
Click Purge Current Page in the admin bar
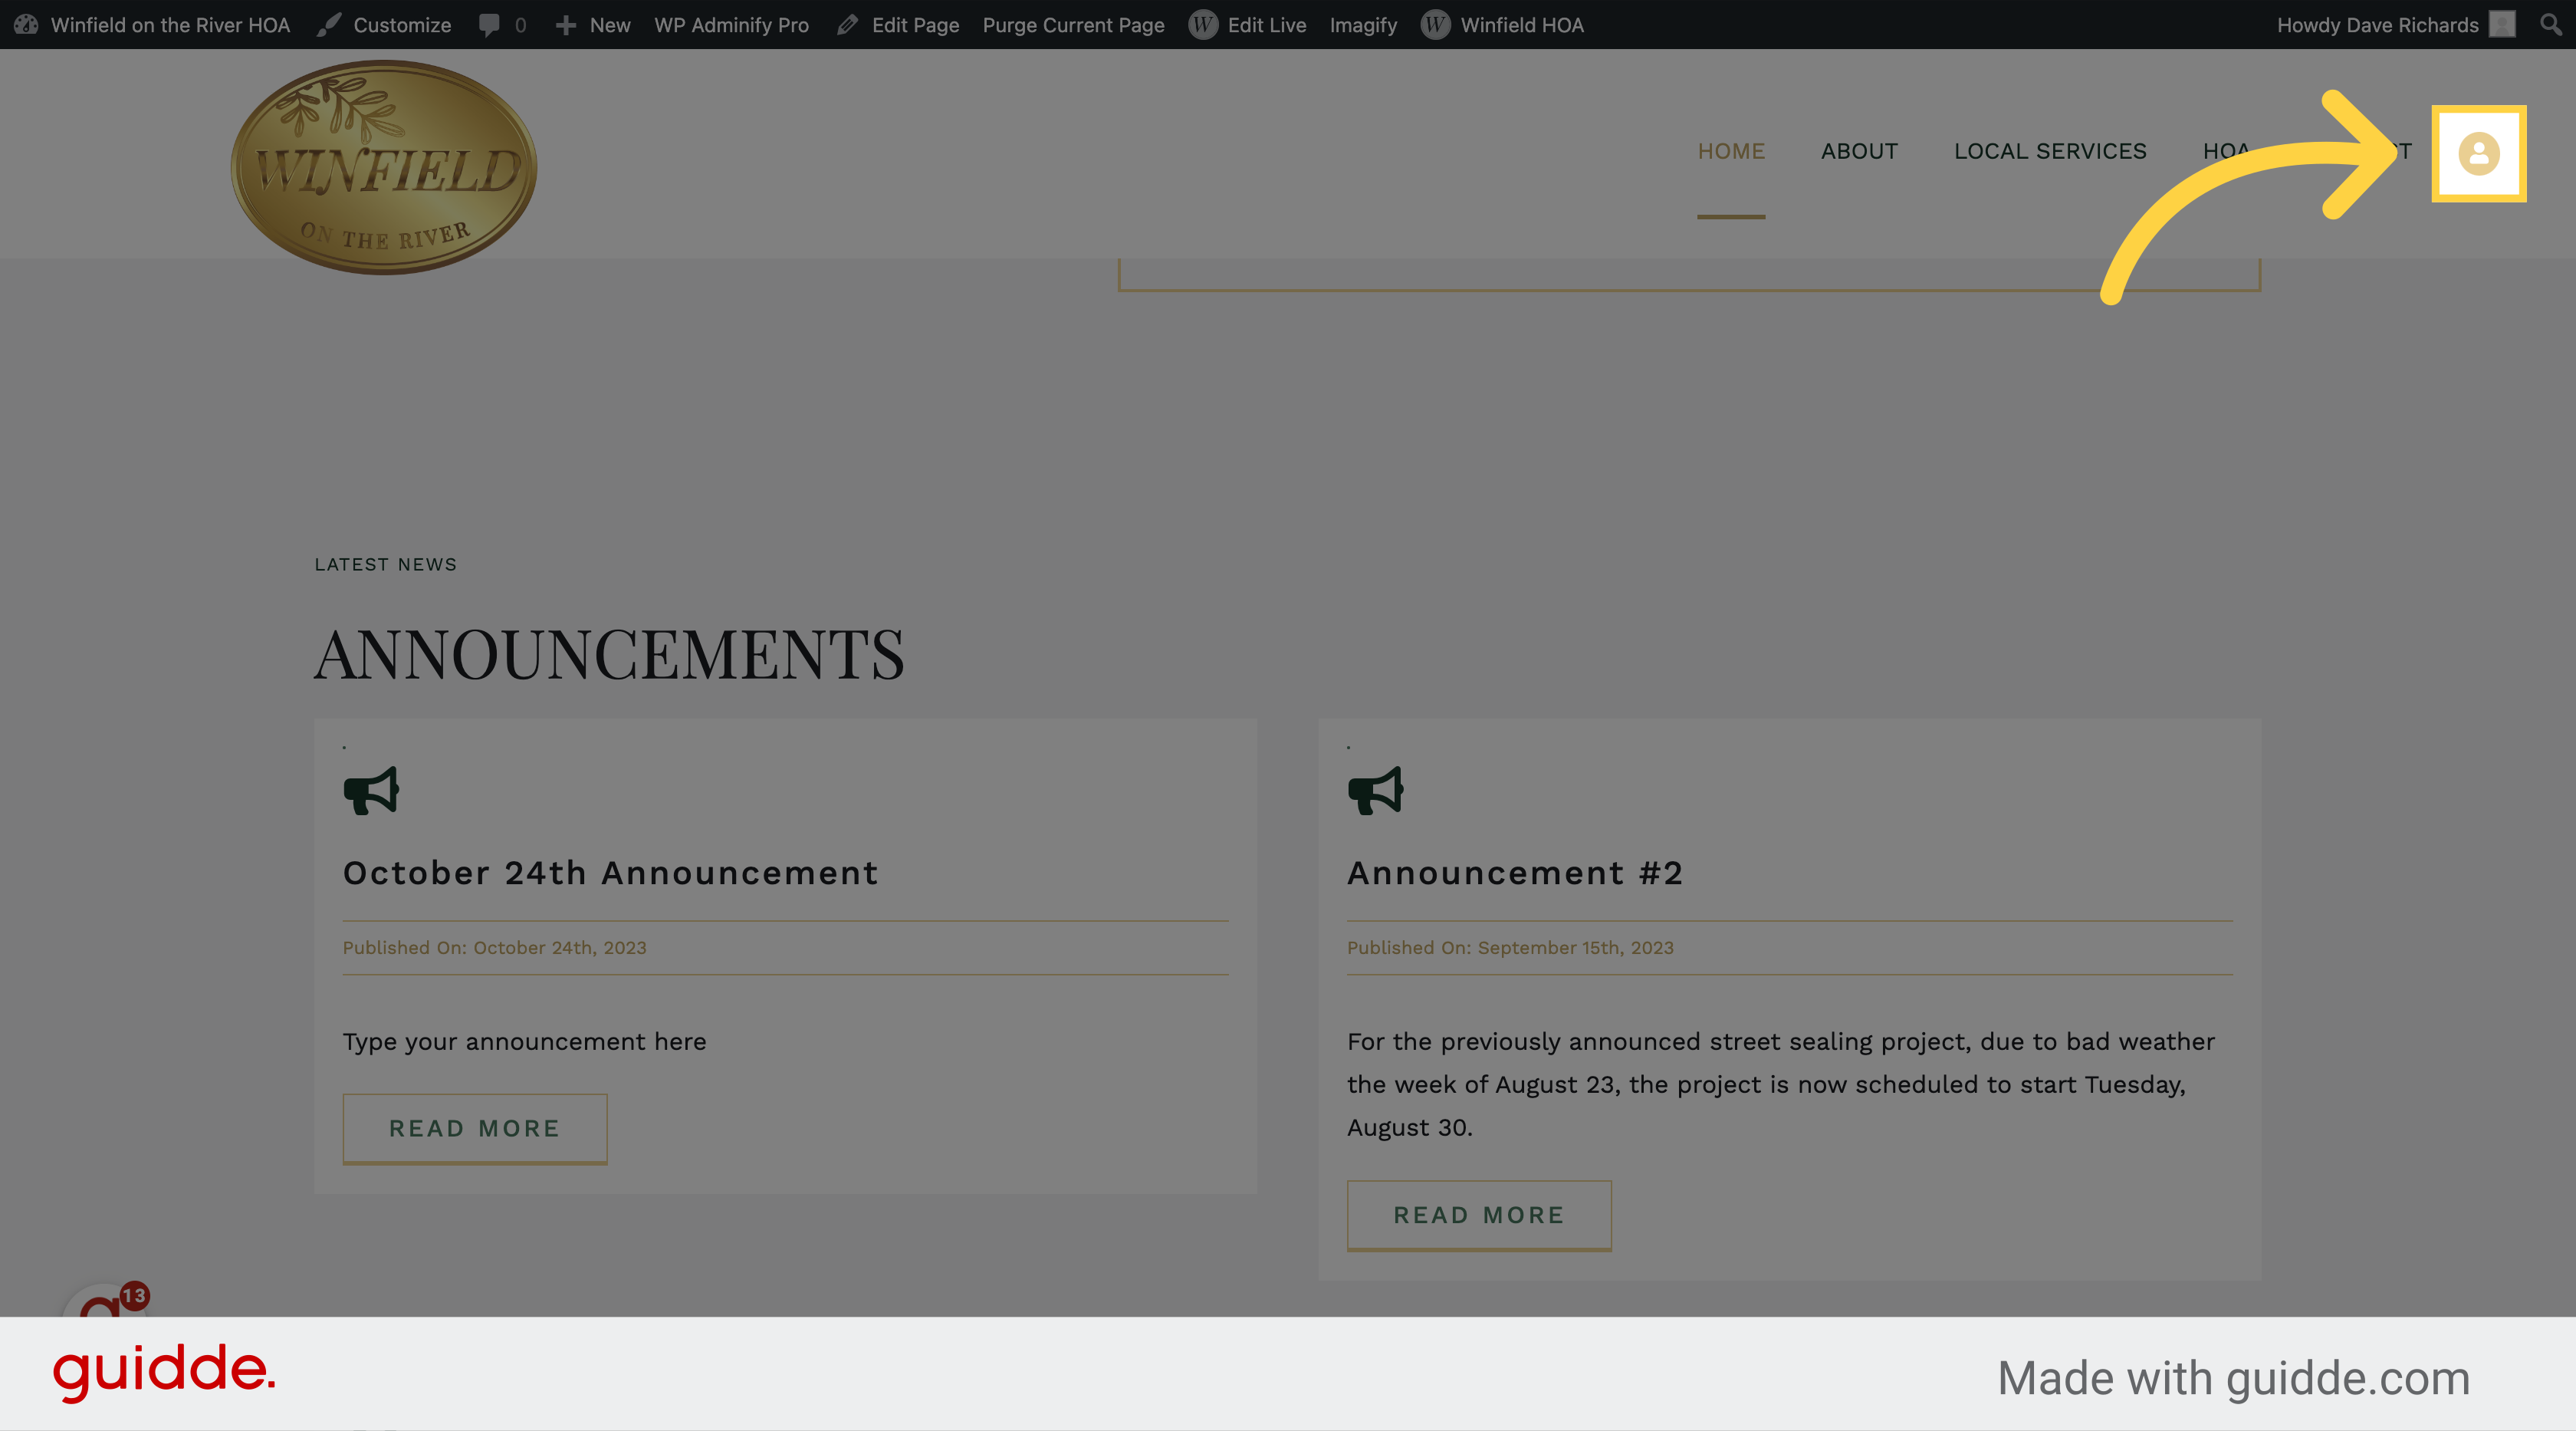tap(1073, 25)
